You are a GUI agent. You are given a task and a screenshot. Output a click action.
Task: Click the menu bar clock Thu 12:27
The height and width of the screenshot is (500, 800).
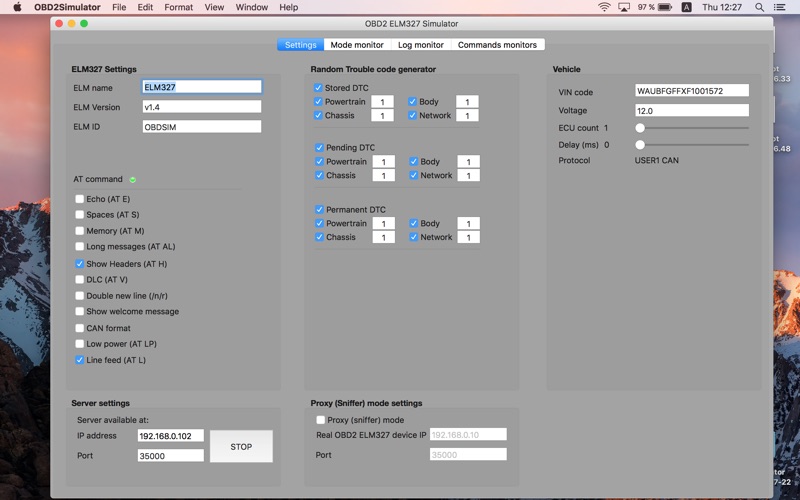721,7
